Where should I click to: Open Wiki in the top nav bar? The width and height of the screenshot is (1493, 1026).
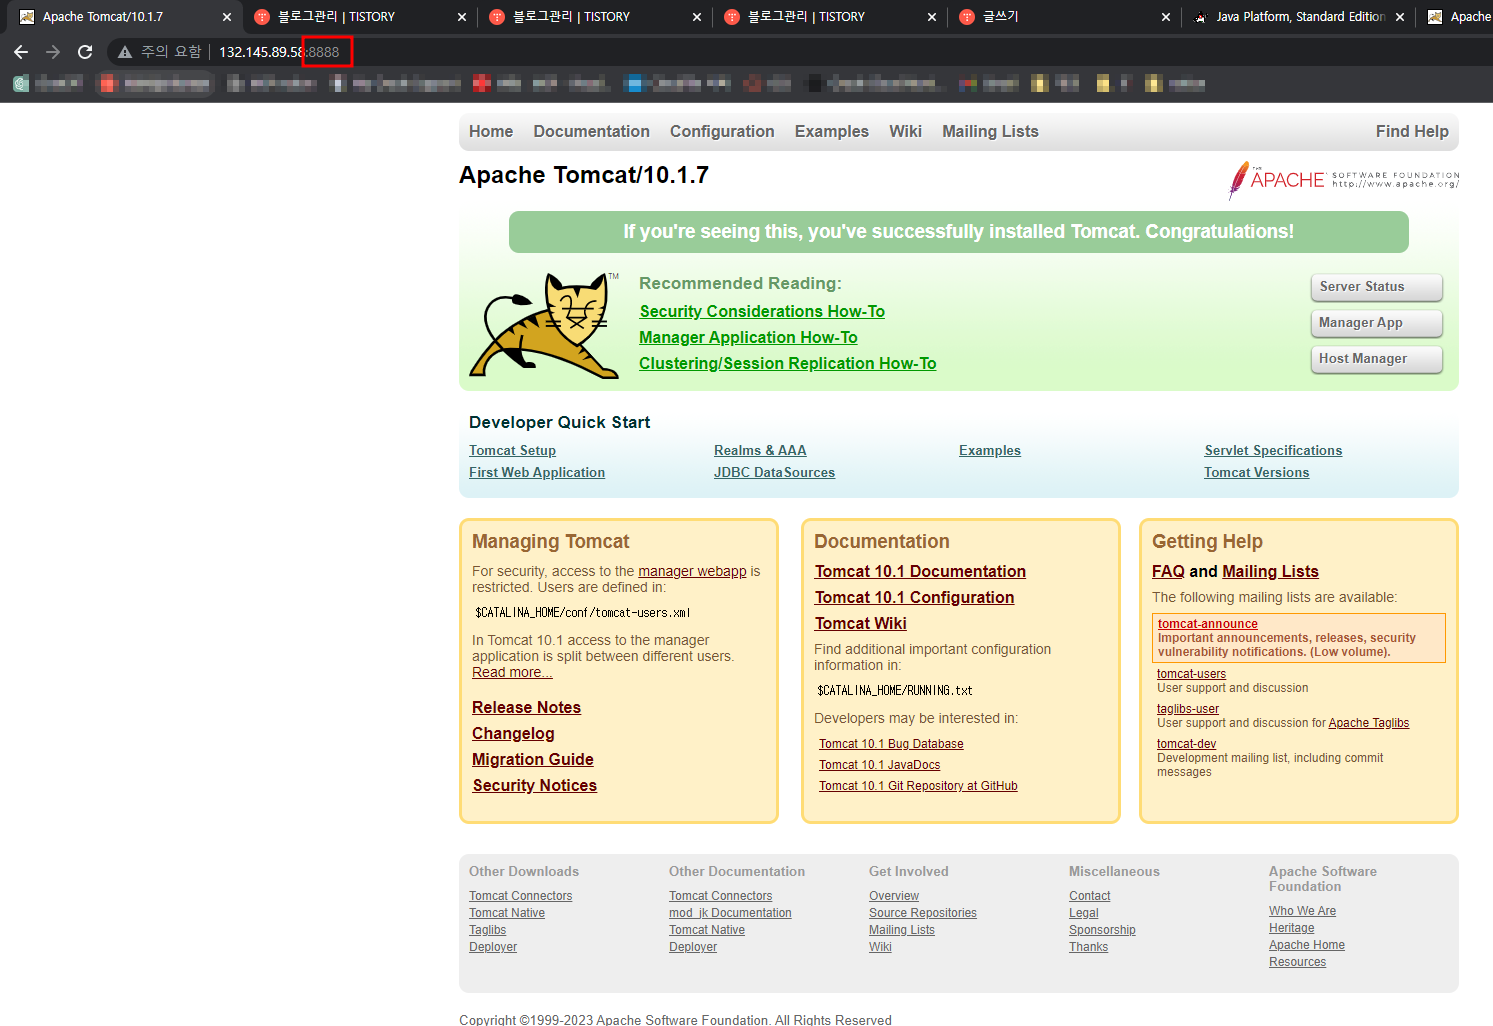(905, 131)
